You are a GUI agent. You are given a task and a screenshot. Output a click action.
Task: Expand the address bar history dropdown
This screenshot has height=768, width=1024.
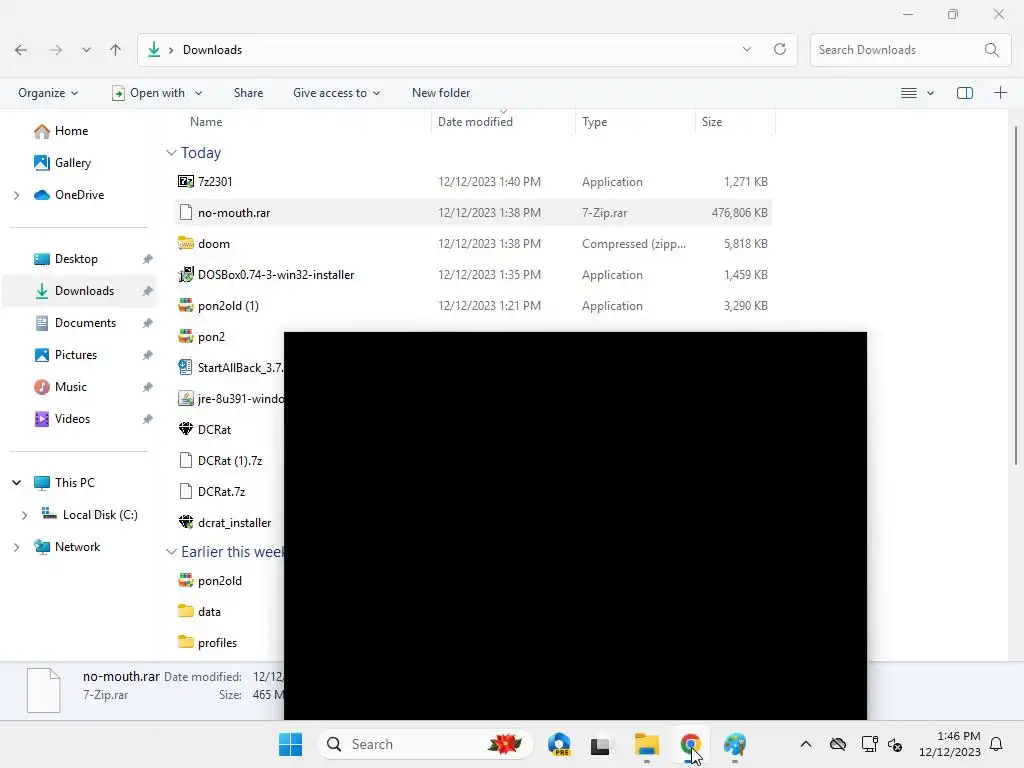(746, 50)
